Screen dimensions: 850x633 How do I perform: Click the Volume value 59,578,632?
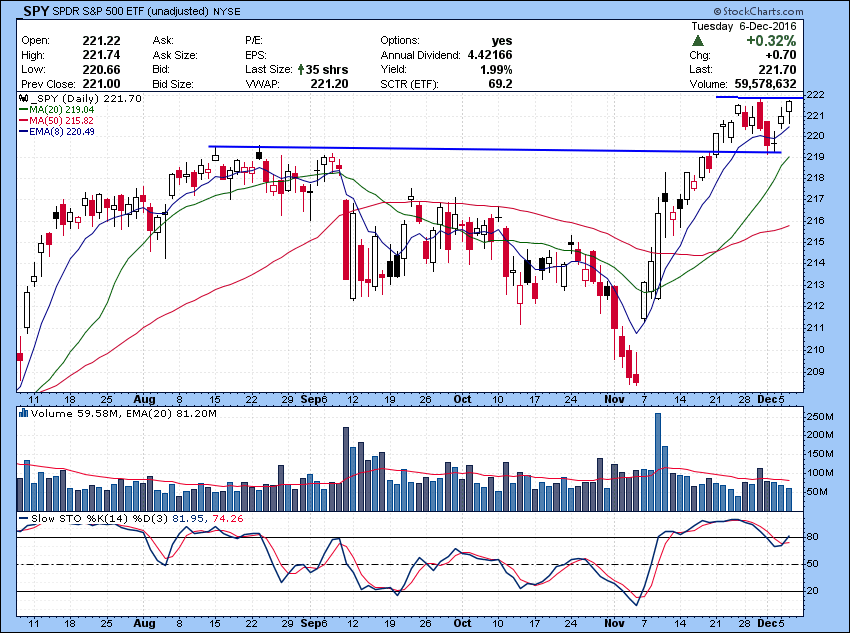pyautogui.click(x=765, y=84)
